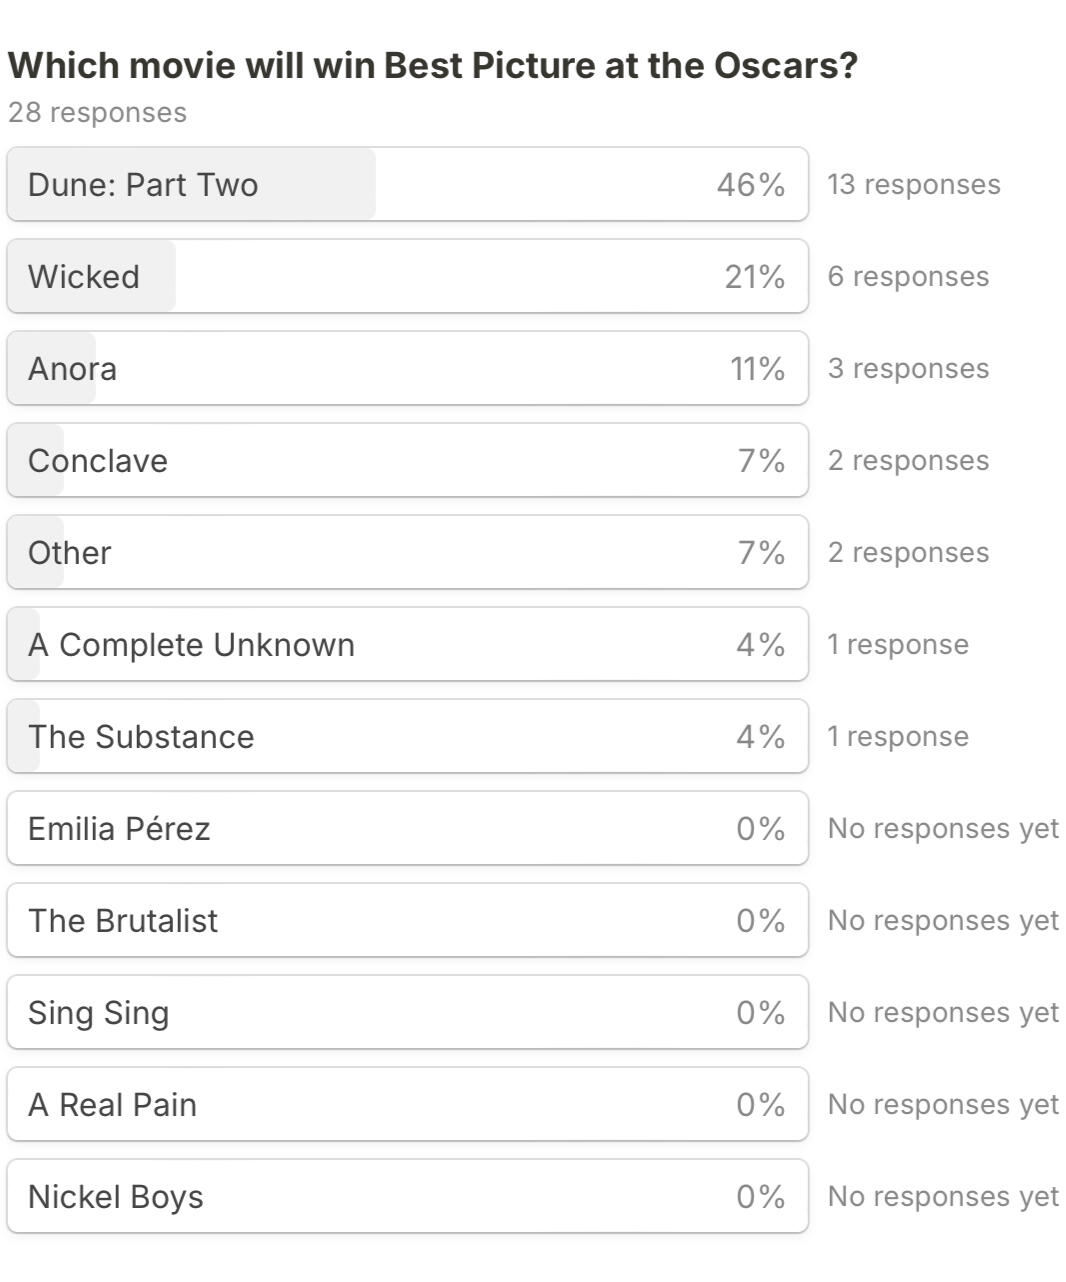Select the Sing Sing option
The image size is (1066, 1282).
pyautogui.click(x=407, y=1013)
